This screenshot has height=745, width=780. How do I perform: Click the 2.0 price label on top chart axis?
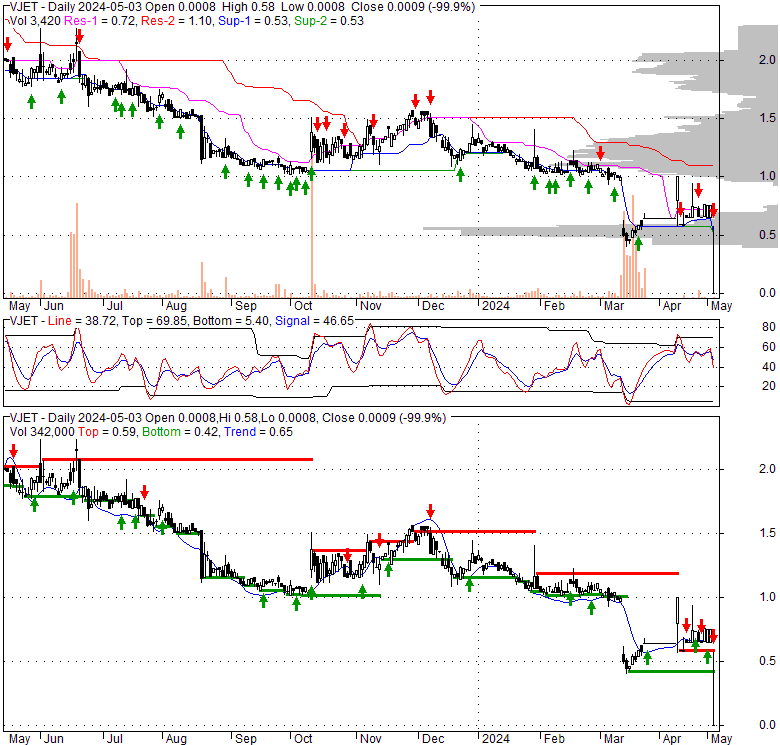(767, 60)
